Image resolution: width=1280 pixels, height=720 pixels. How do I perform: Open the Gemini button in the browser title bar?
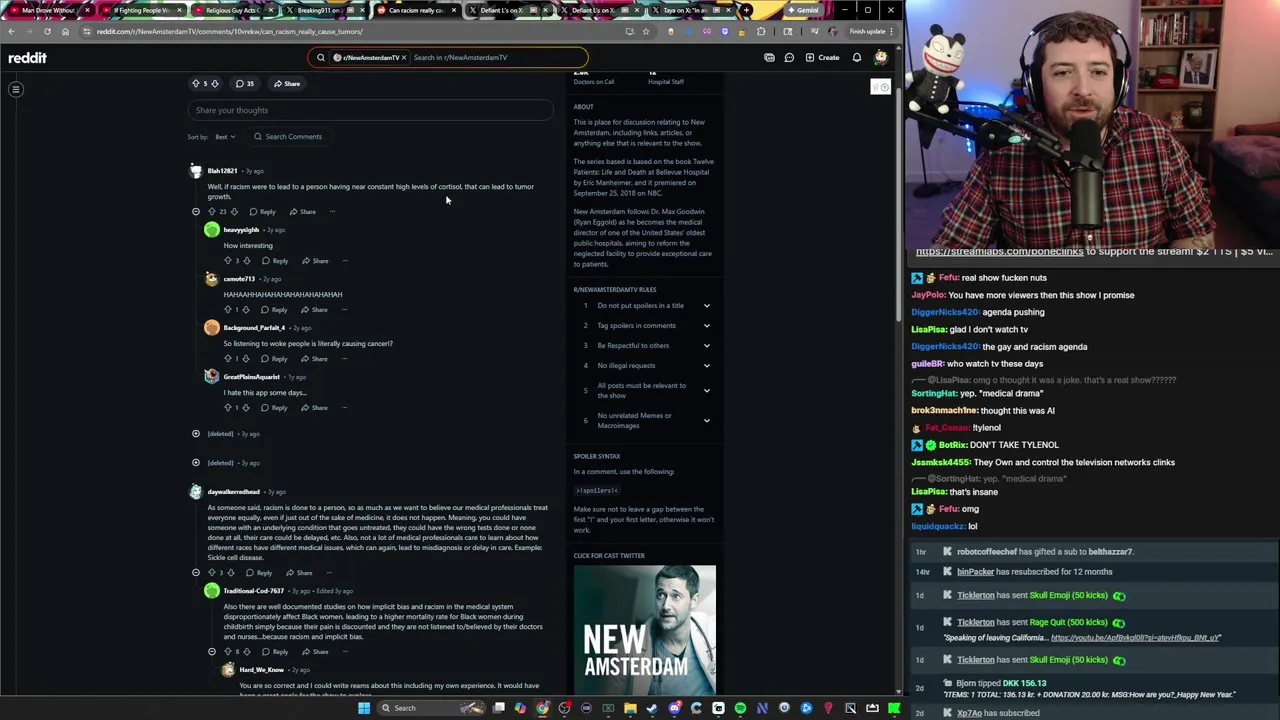pos(802,10)
